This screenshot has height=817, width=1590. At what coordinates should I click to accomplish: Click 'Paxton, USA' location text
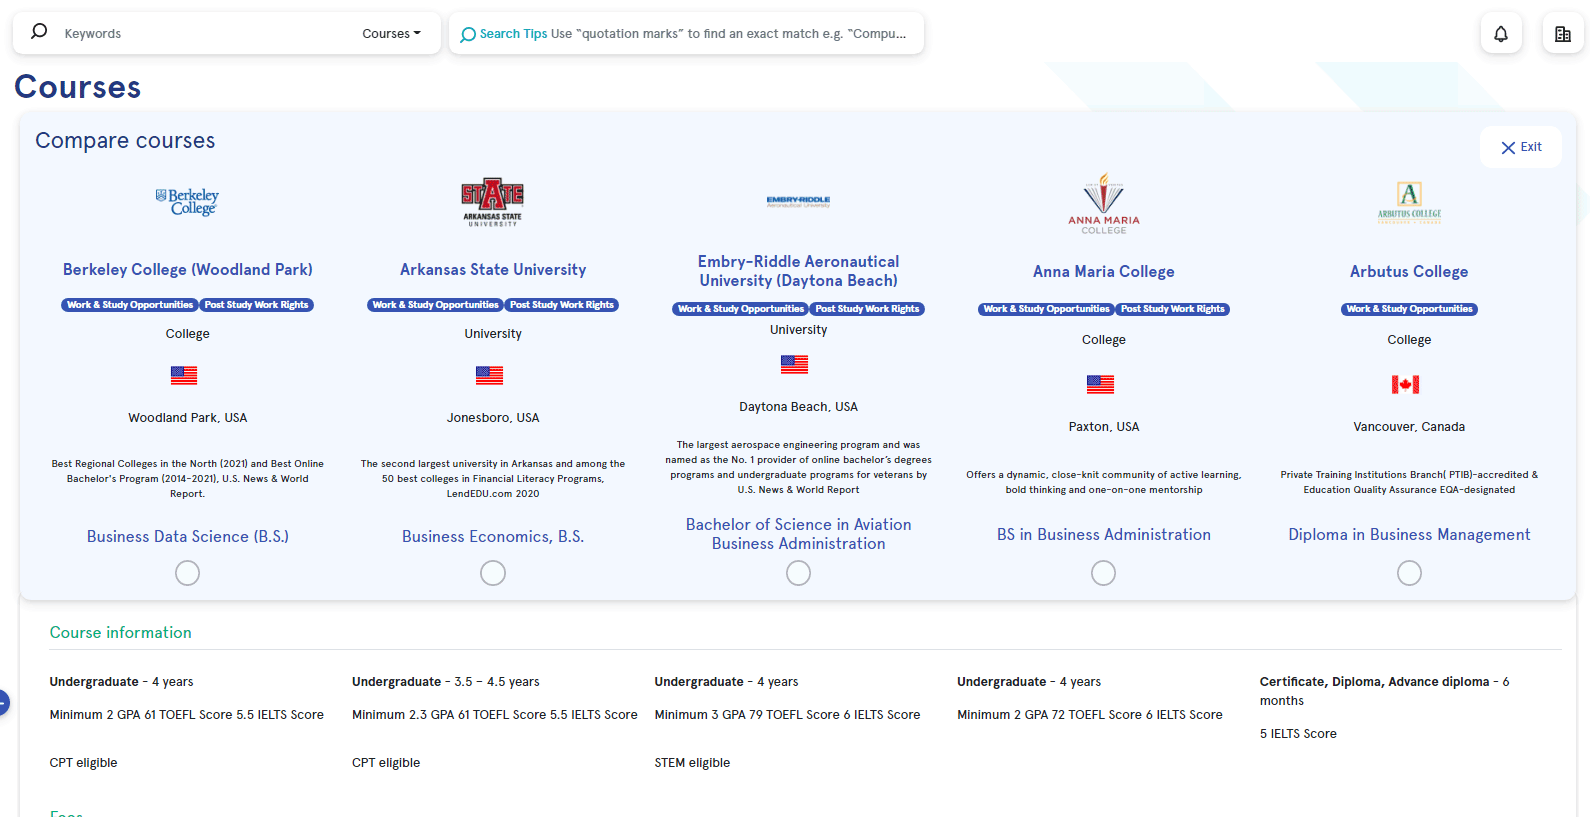pyautogui.click(x=1104, y=427)
